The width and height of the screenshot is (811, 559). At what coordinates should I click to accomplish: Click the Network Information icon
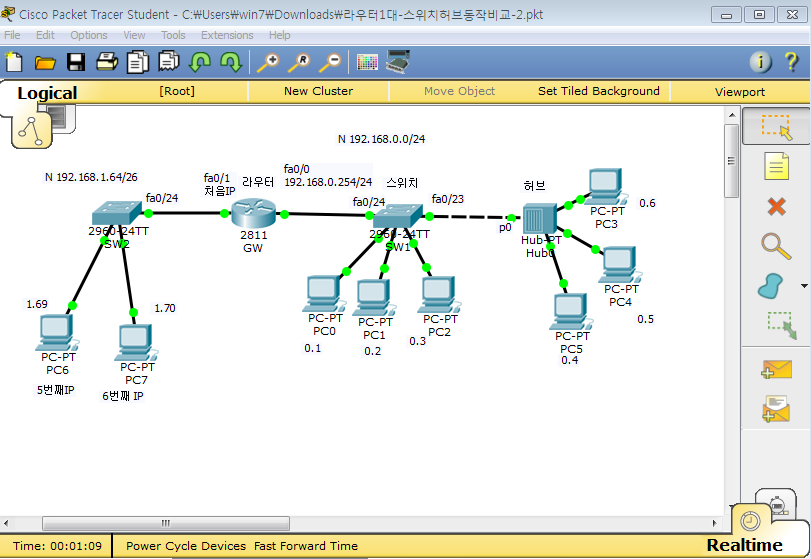pyautogui.click(x=760, y=62)
